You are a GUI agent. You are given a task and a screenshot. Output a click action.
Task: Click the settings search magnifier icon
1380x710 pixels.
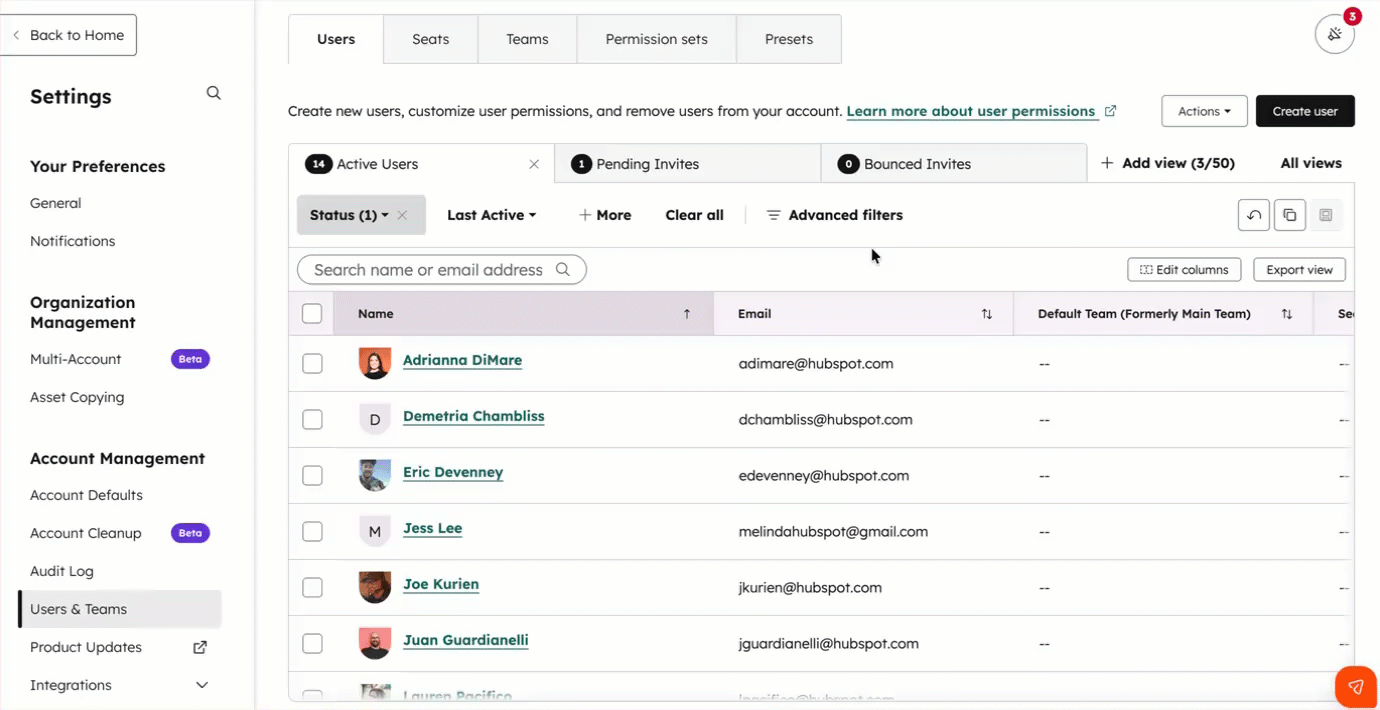(213, 93)
